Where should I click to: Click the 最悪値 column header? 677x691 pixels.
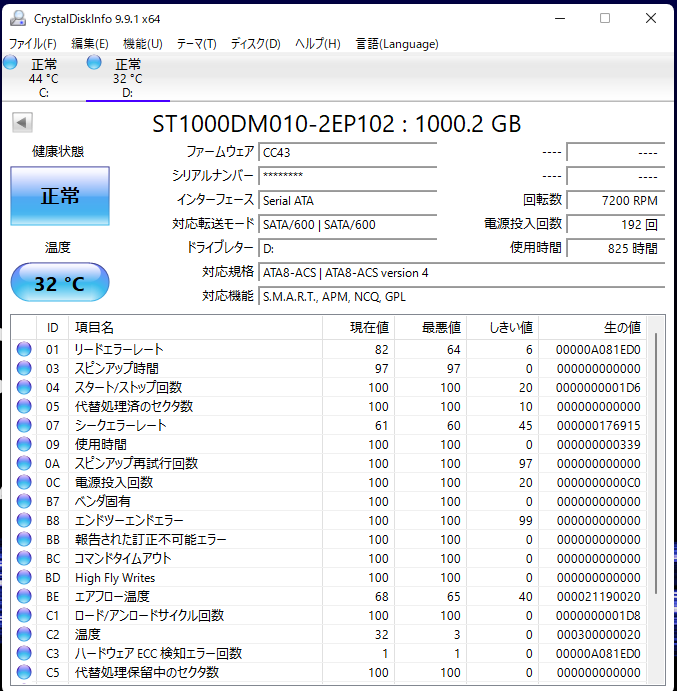click(x=431, y=327)
